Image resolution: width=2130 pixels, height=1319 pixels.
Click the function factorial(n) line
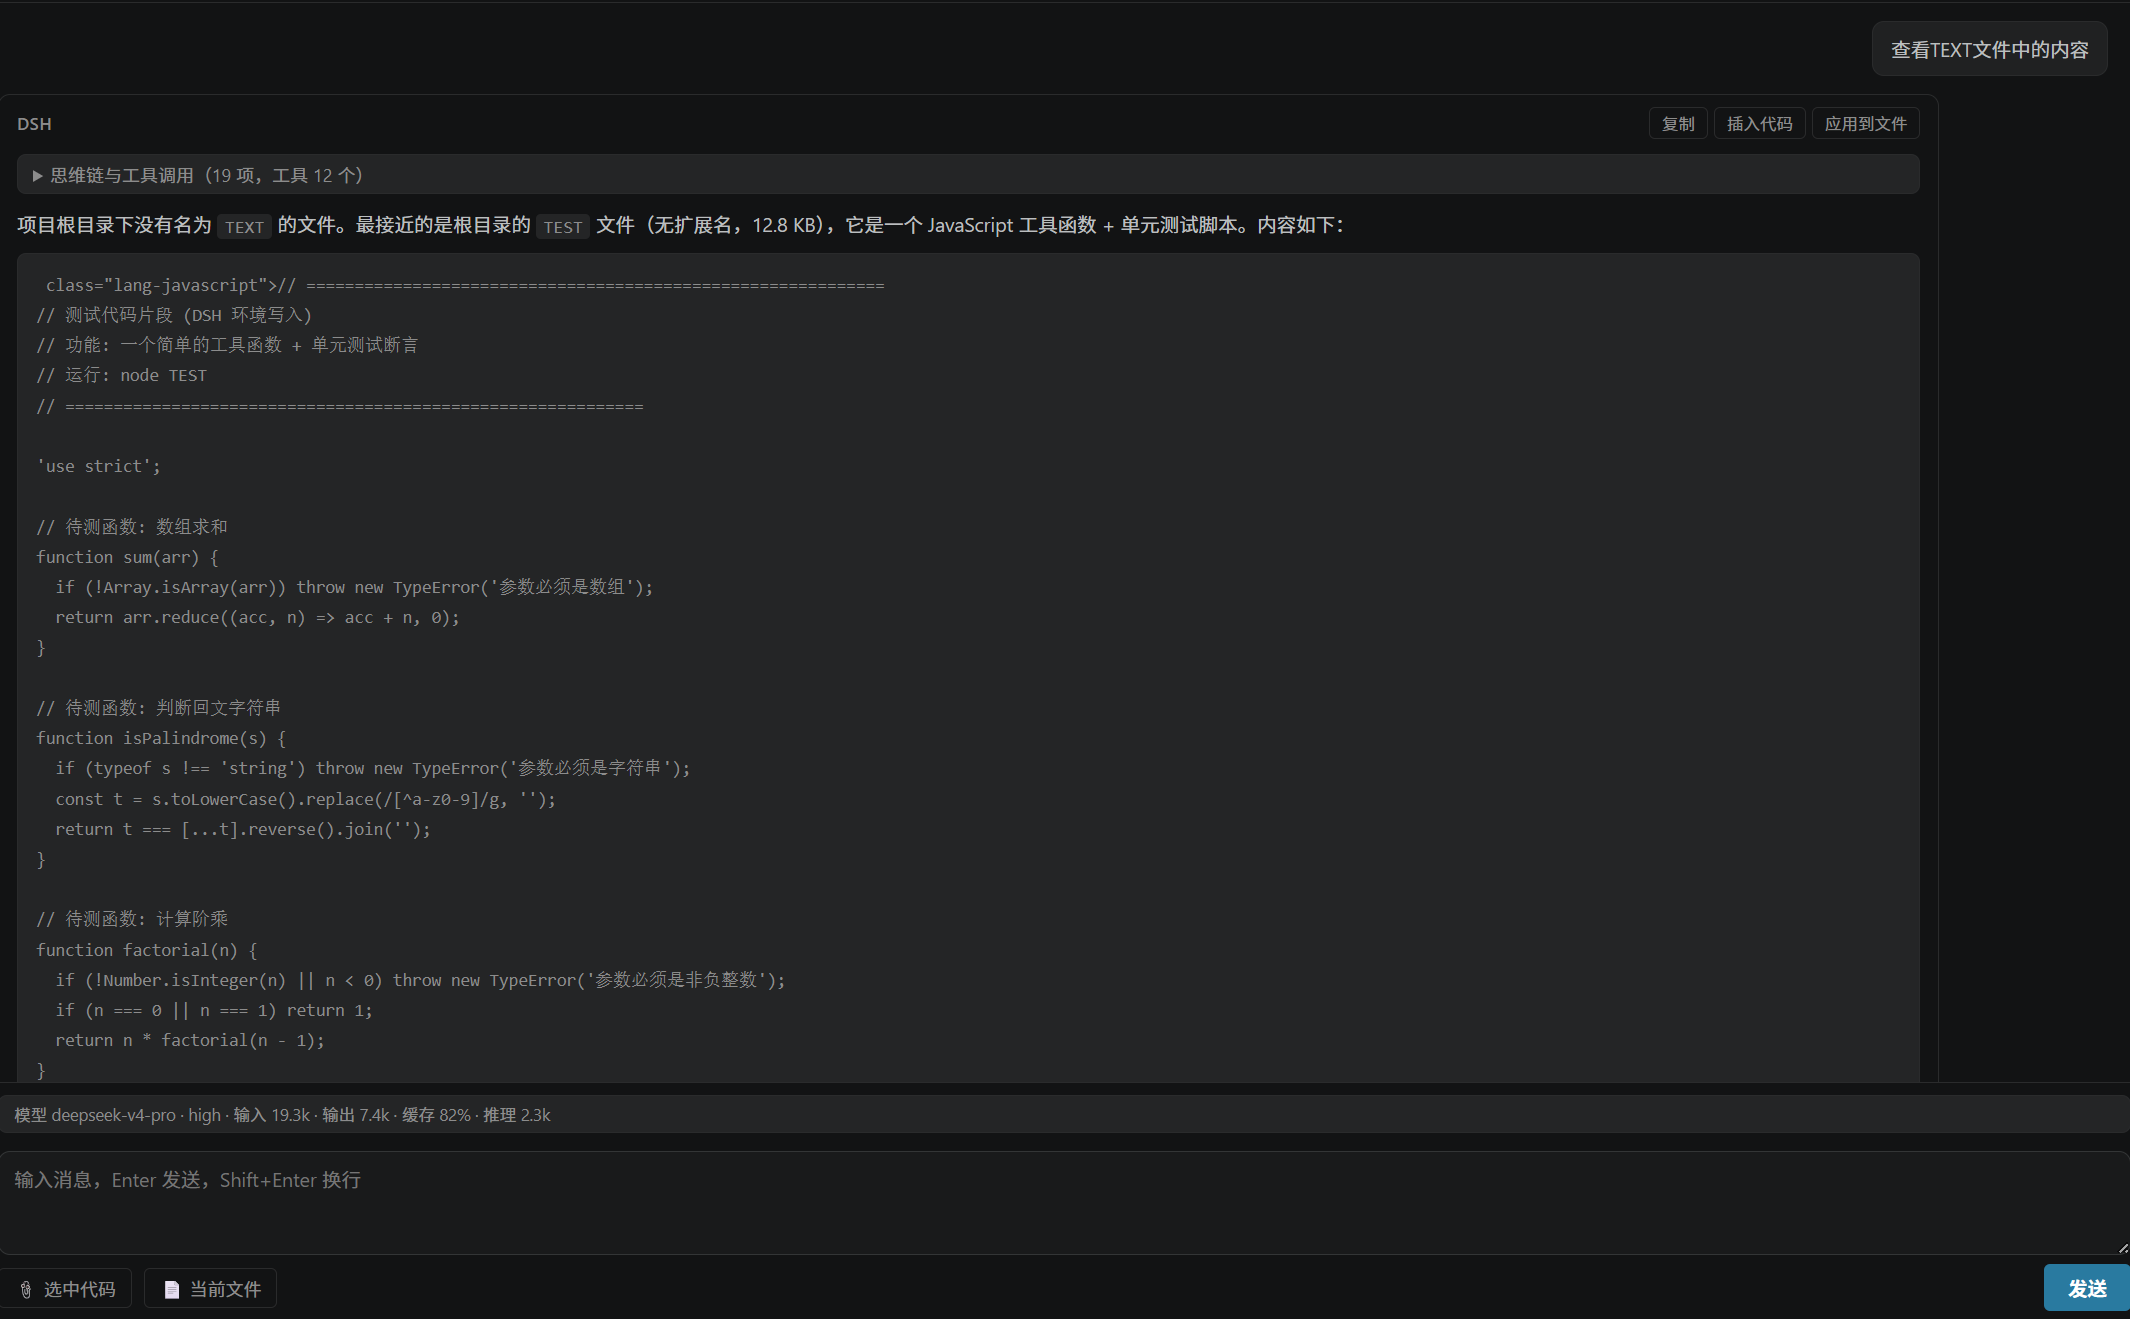[x=147, y=950]
